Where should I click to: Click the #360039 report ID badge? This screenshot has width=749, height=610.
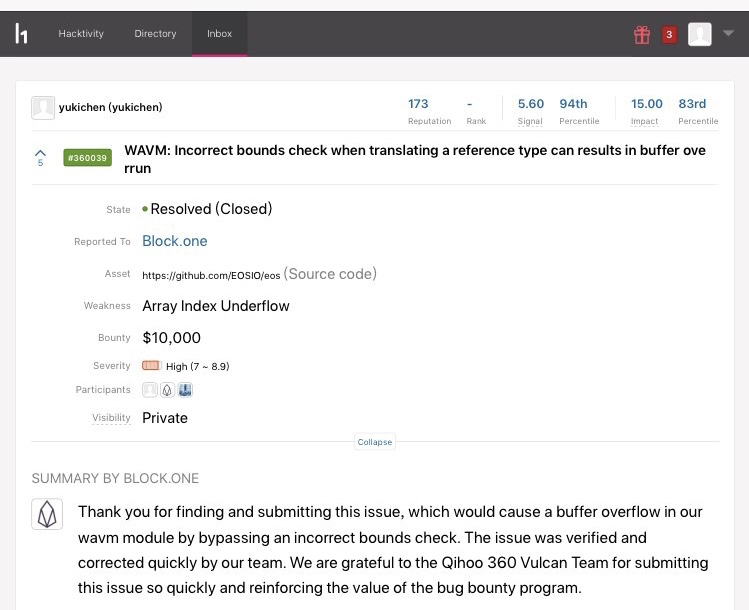tap(86, 158)
